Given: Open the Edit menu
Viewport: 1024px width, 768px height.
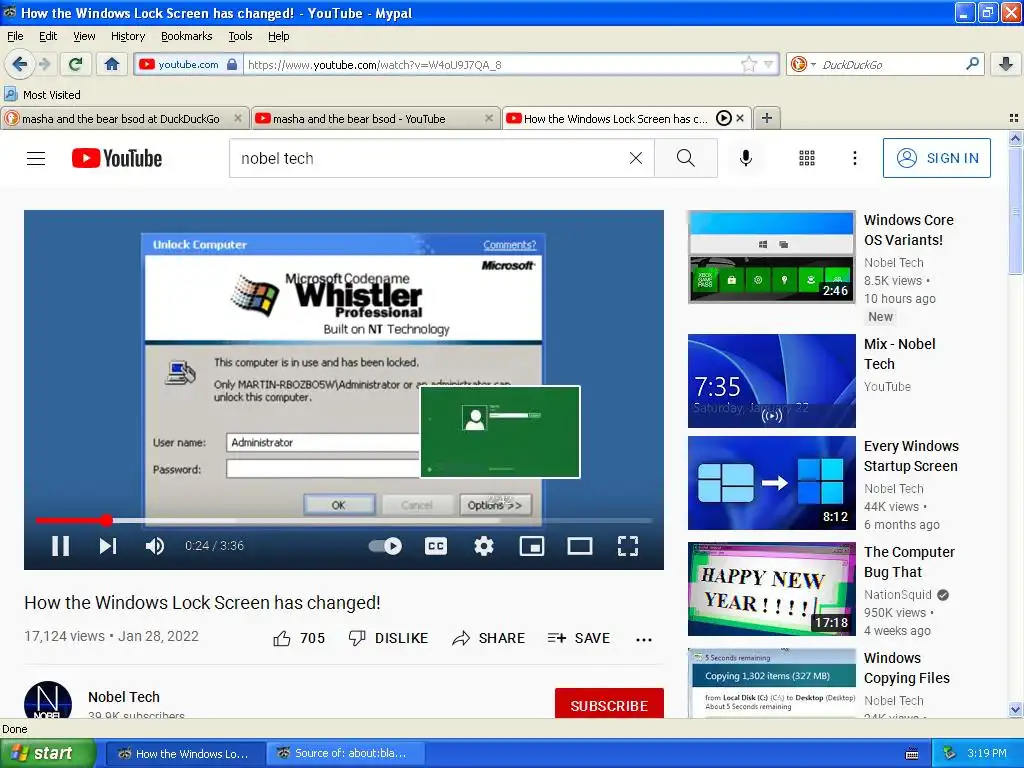Looking at the screenshot, I should coord(48,36).
